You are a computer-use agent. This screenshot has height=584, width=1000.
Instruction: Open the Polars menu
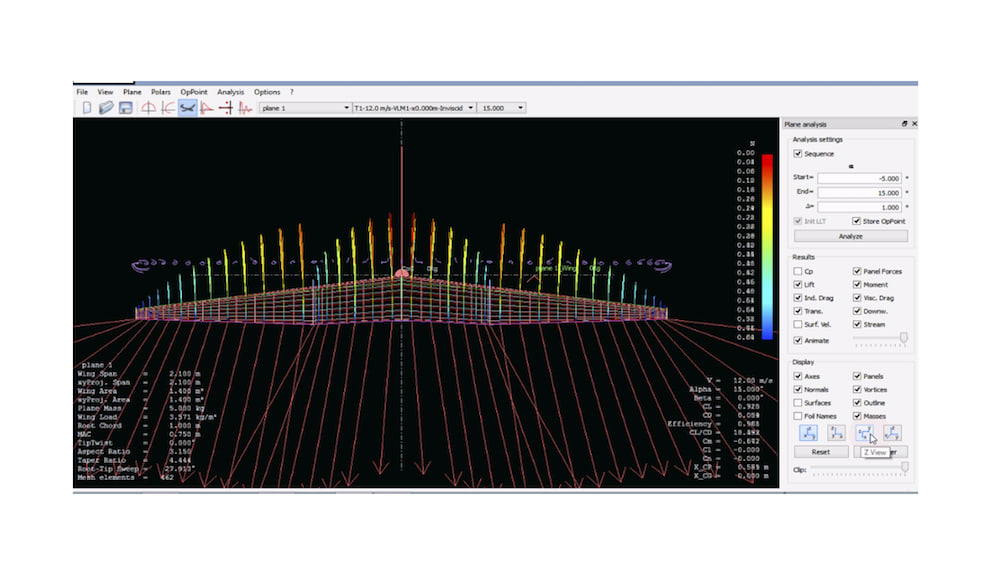point(161,92)
